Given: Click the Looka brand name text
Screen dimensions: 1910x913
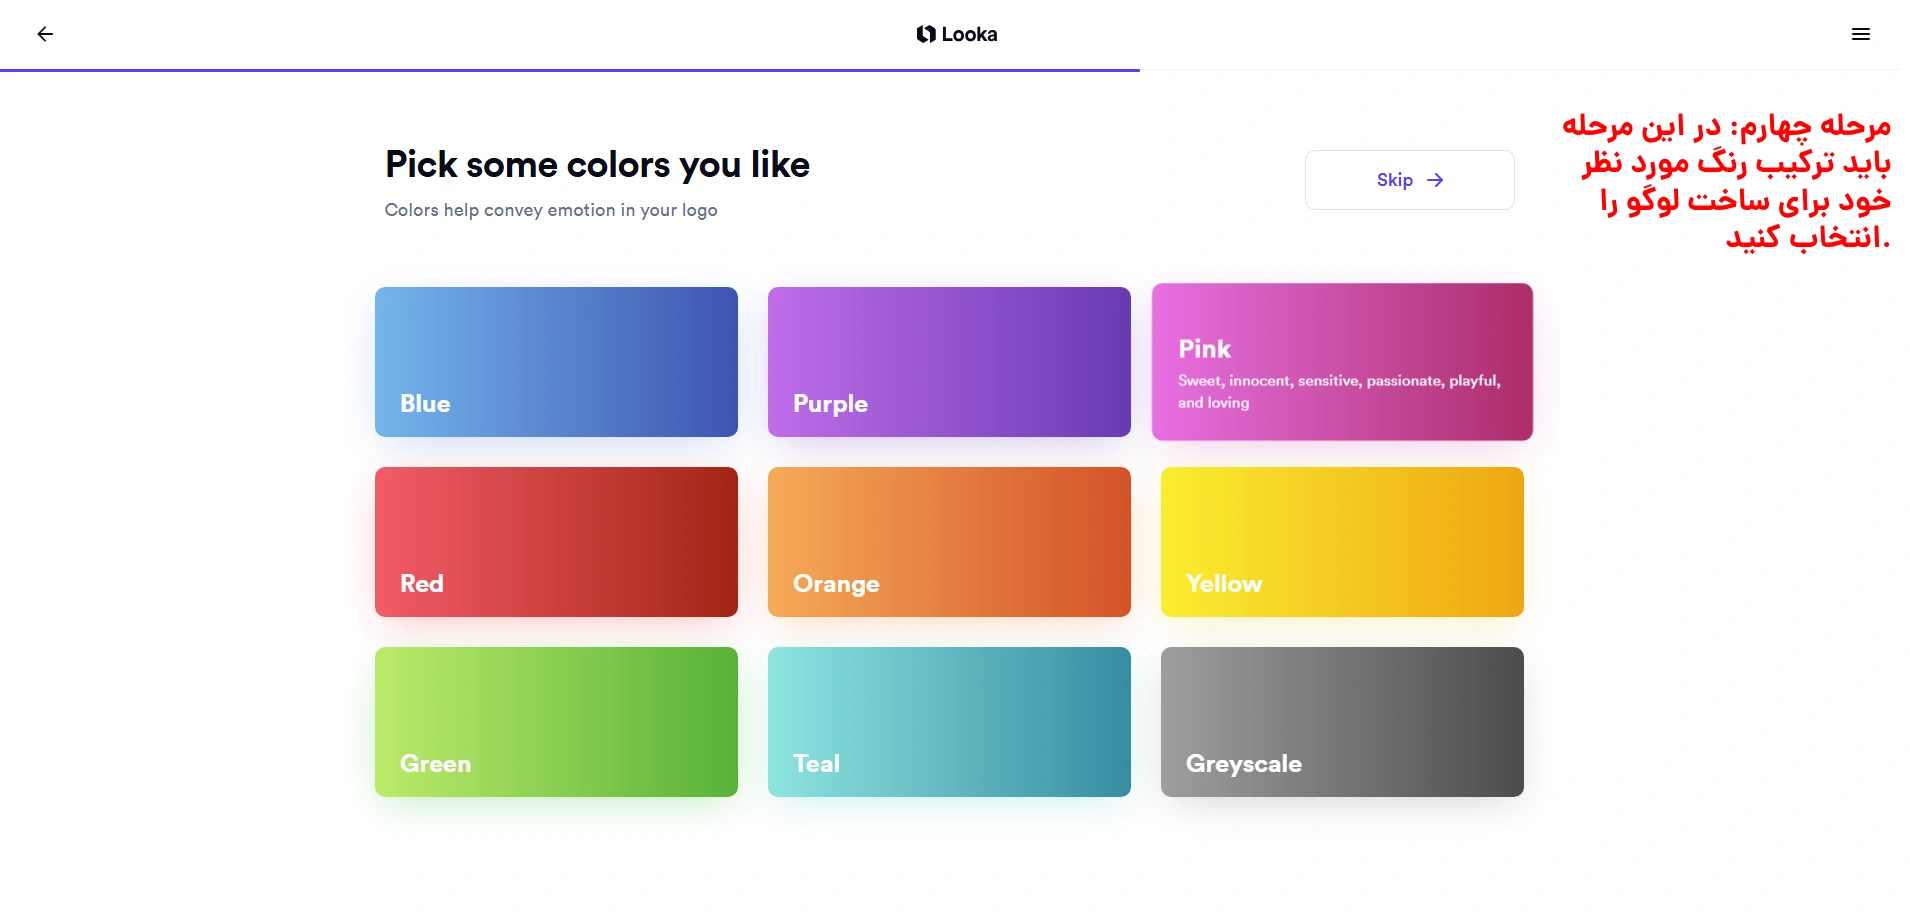Looking at the screenshot, I should 969,34.
